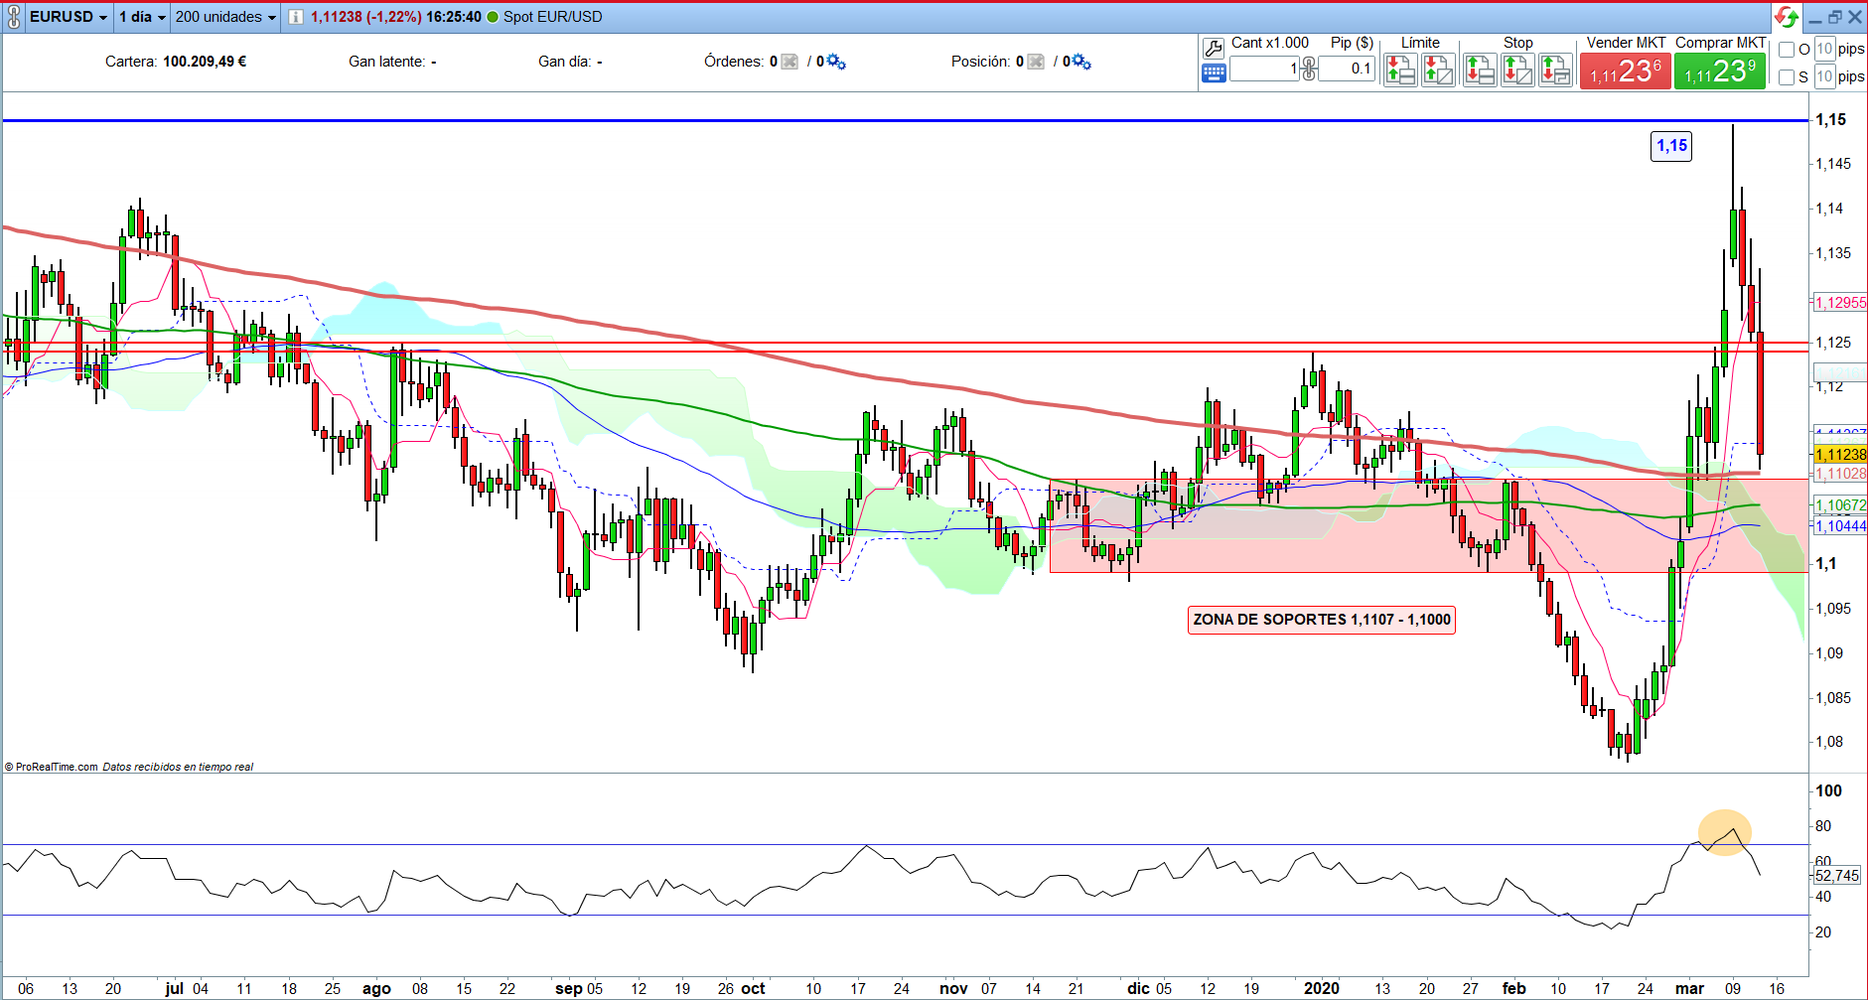Click the 1,10672 price axis label

tap(1840, 506)
